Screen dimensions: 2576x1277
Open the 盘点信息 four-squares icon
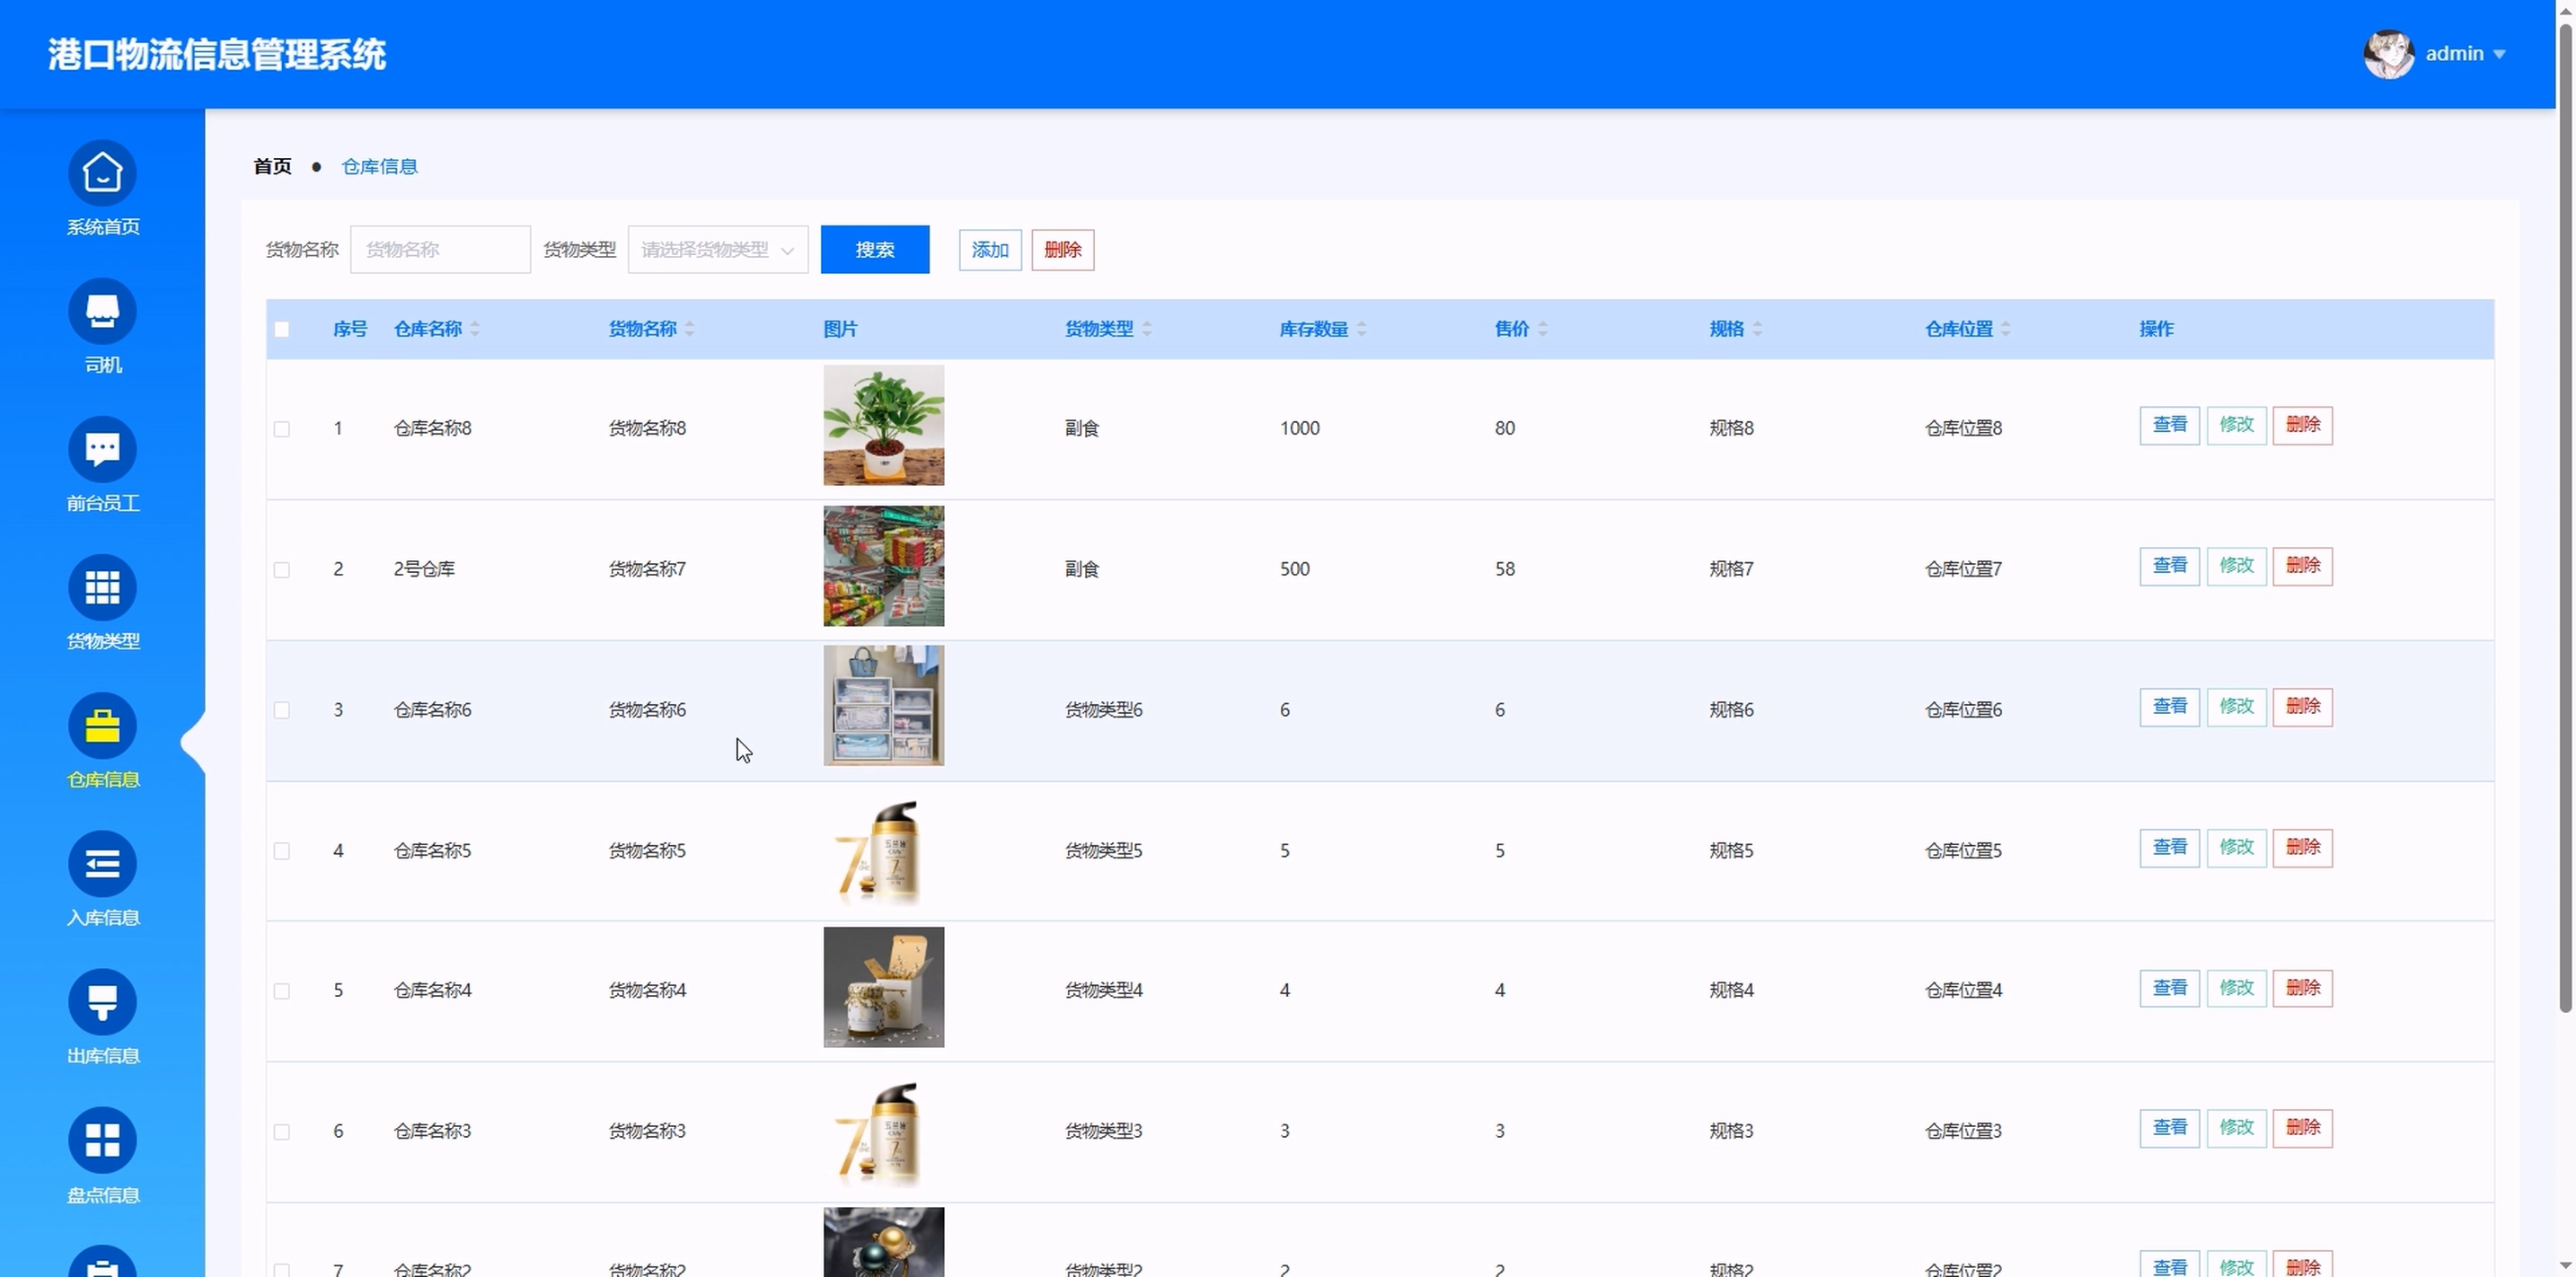tap(102, 1140)
